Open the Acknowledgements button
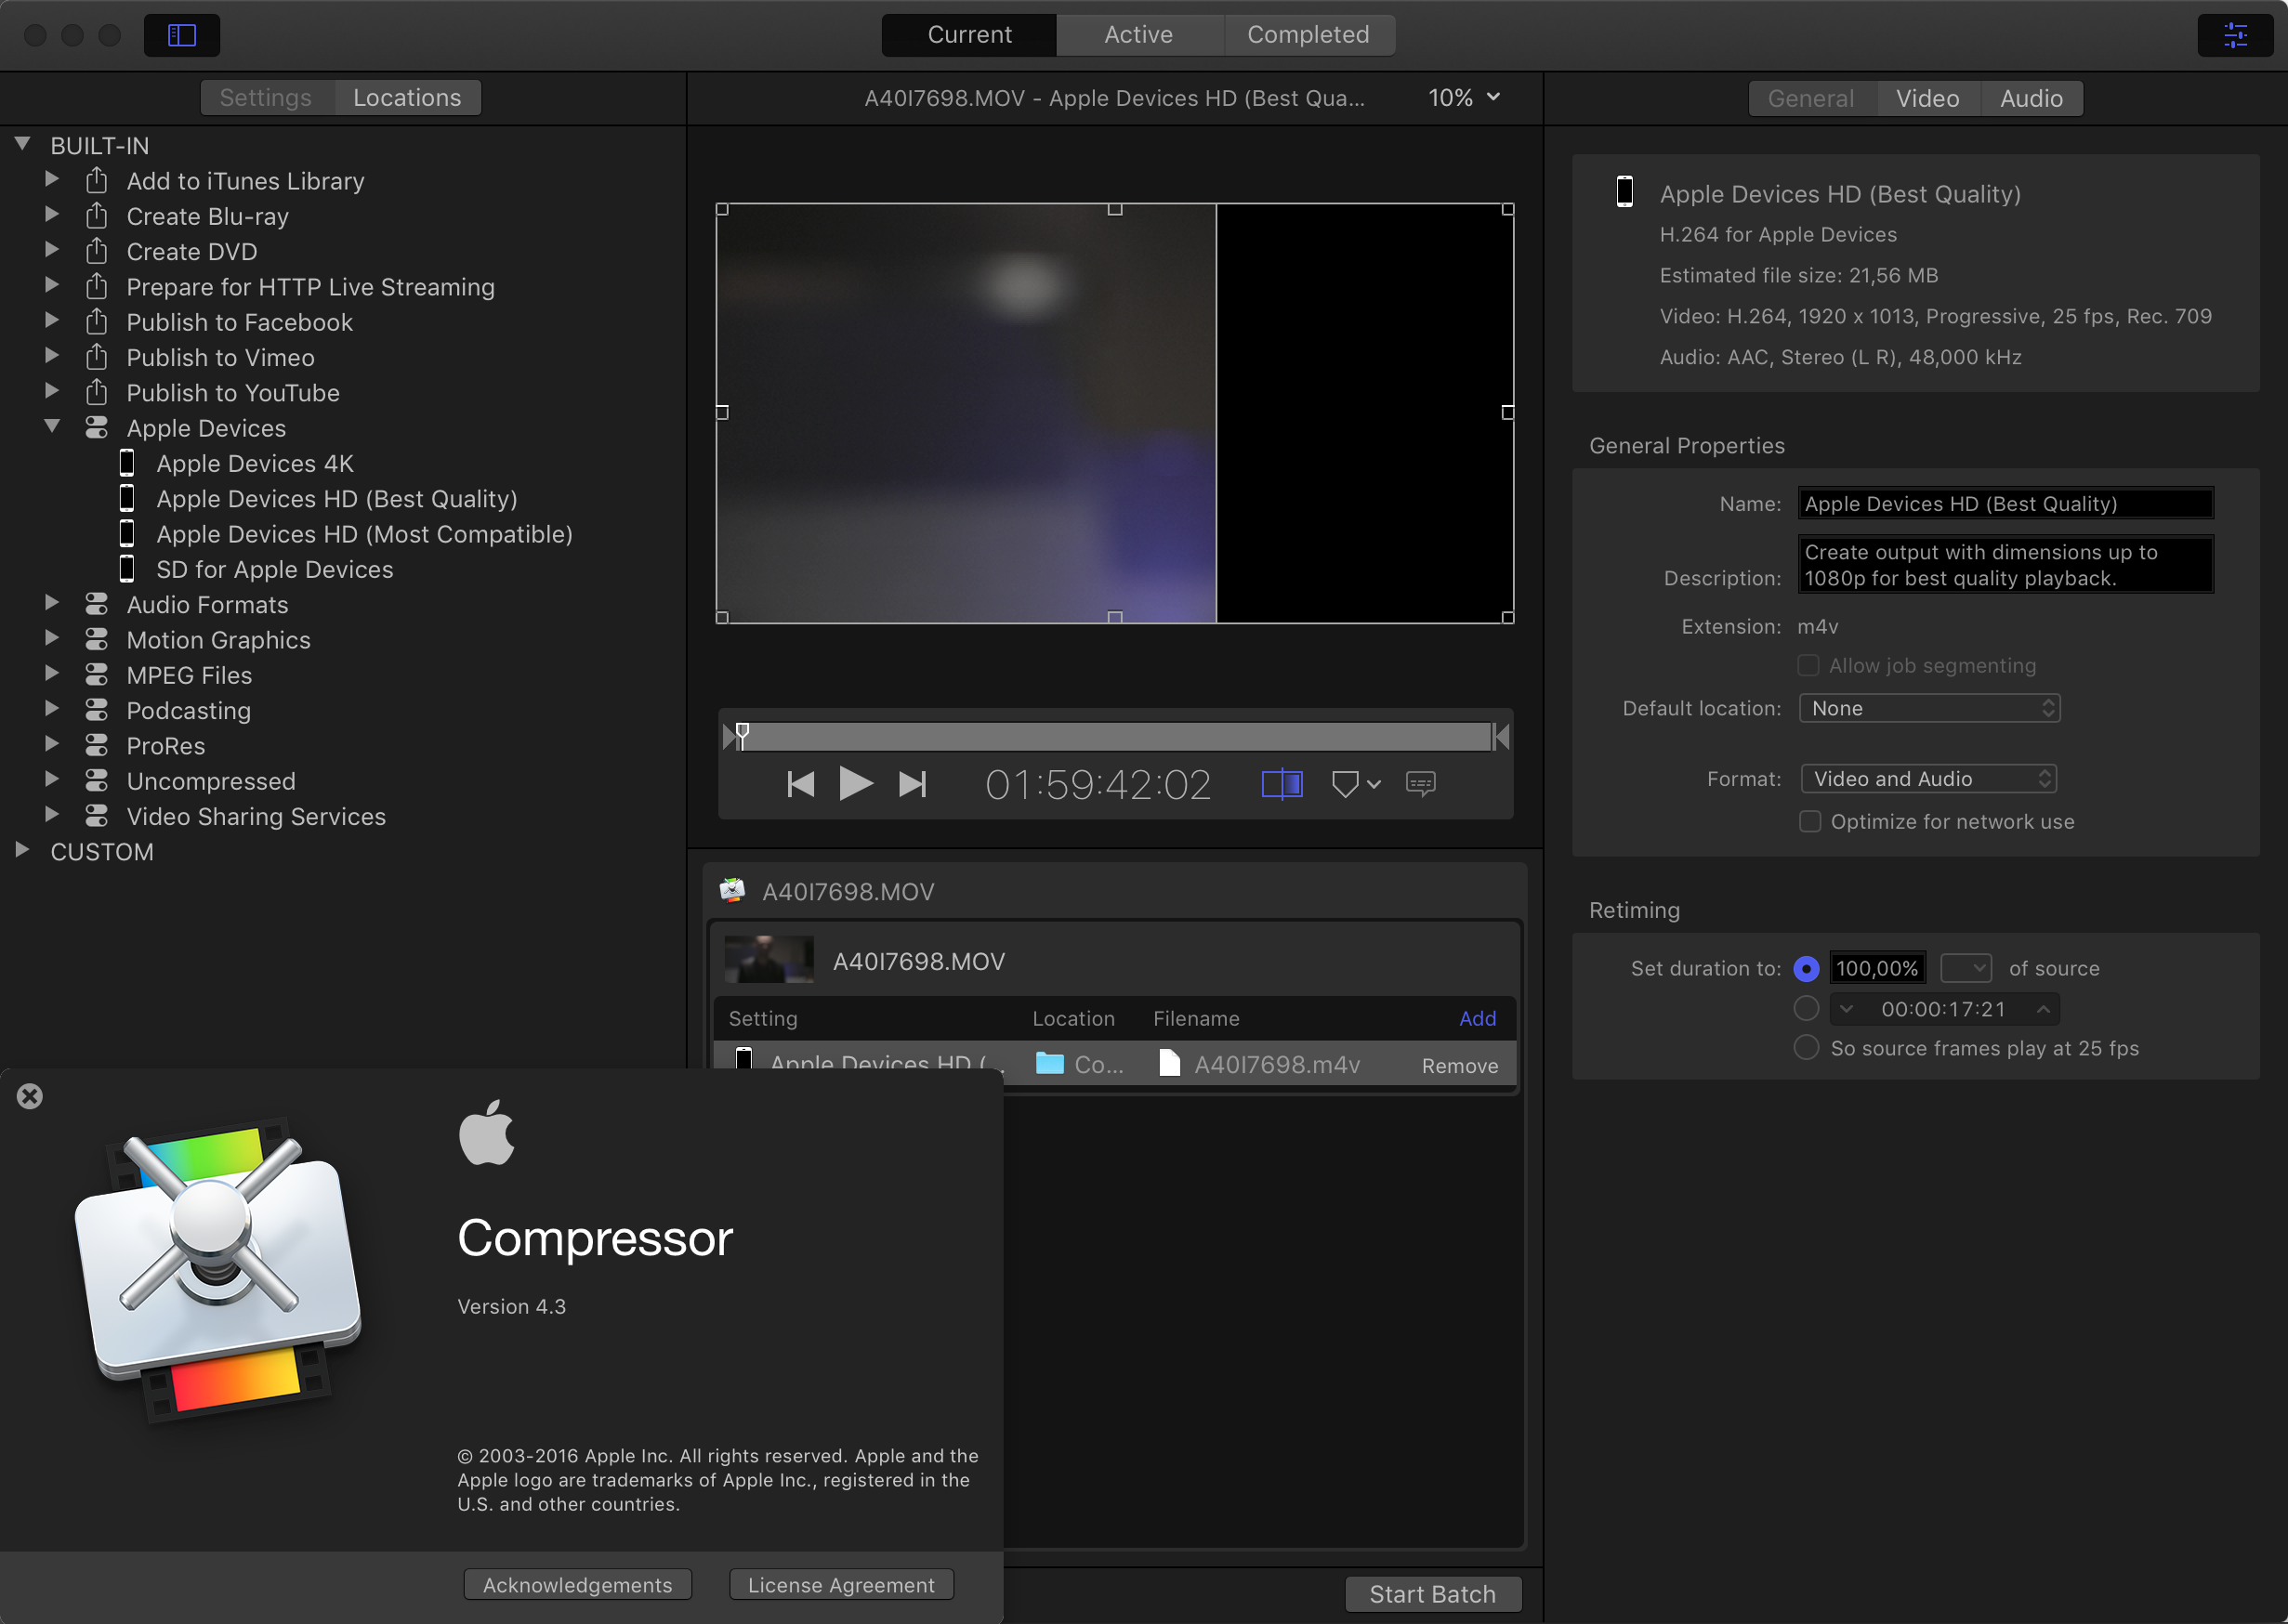The width and height of the screenshot is (2288, 1624). pos(577,1584)
